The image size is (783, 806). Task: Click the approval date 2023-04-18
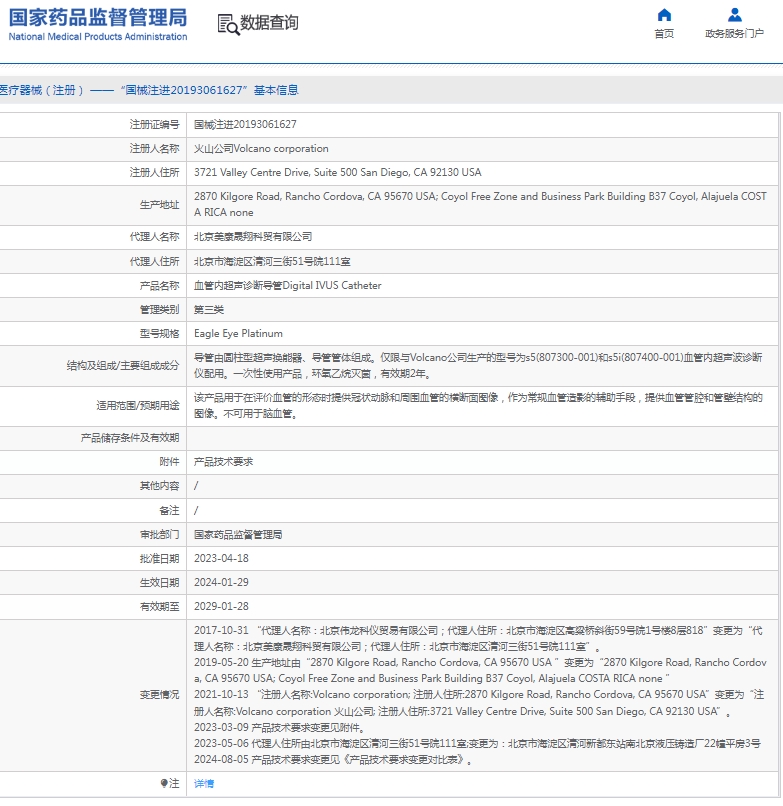(221, 558)
